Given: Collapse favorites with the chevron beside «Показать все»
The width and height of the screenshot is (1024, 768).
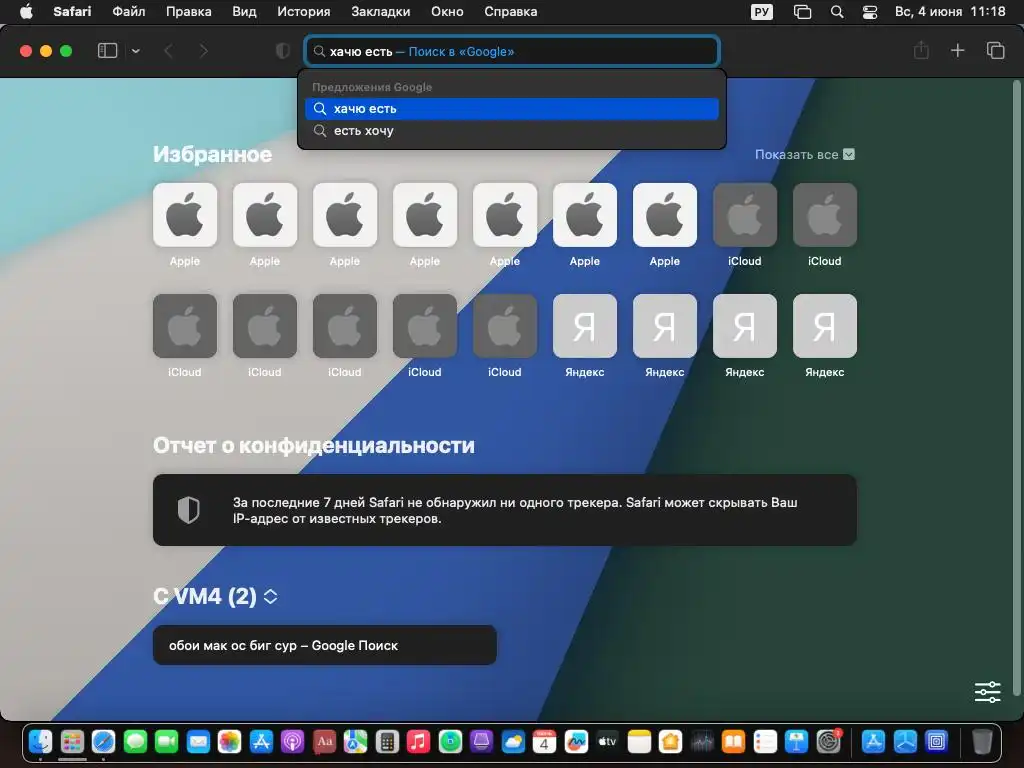Looking at the screenshot, I should point(849,155).
